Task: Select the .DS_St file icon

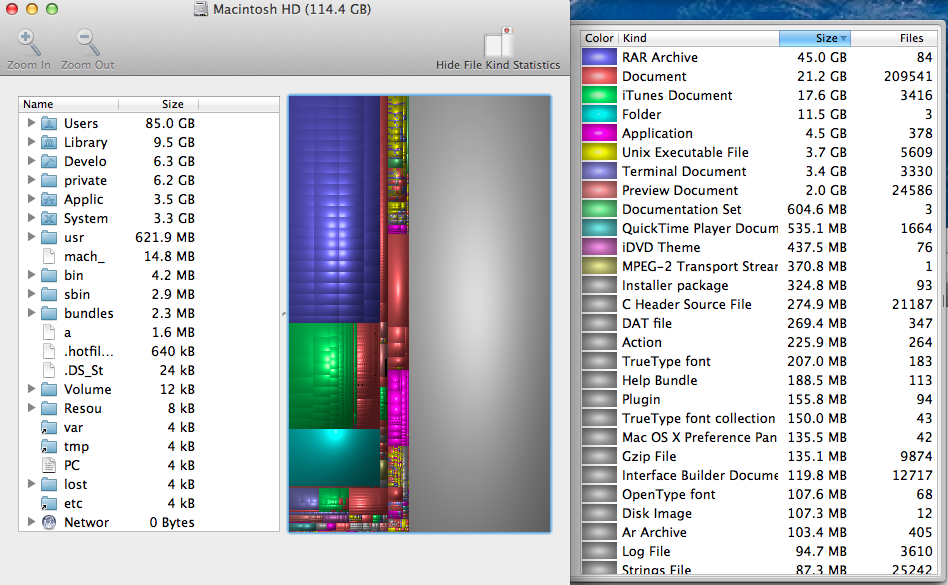Action: click(x=49, y=370)
